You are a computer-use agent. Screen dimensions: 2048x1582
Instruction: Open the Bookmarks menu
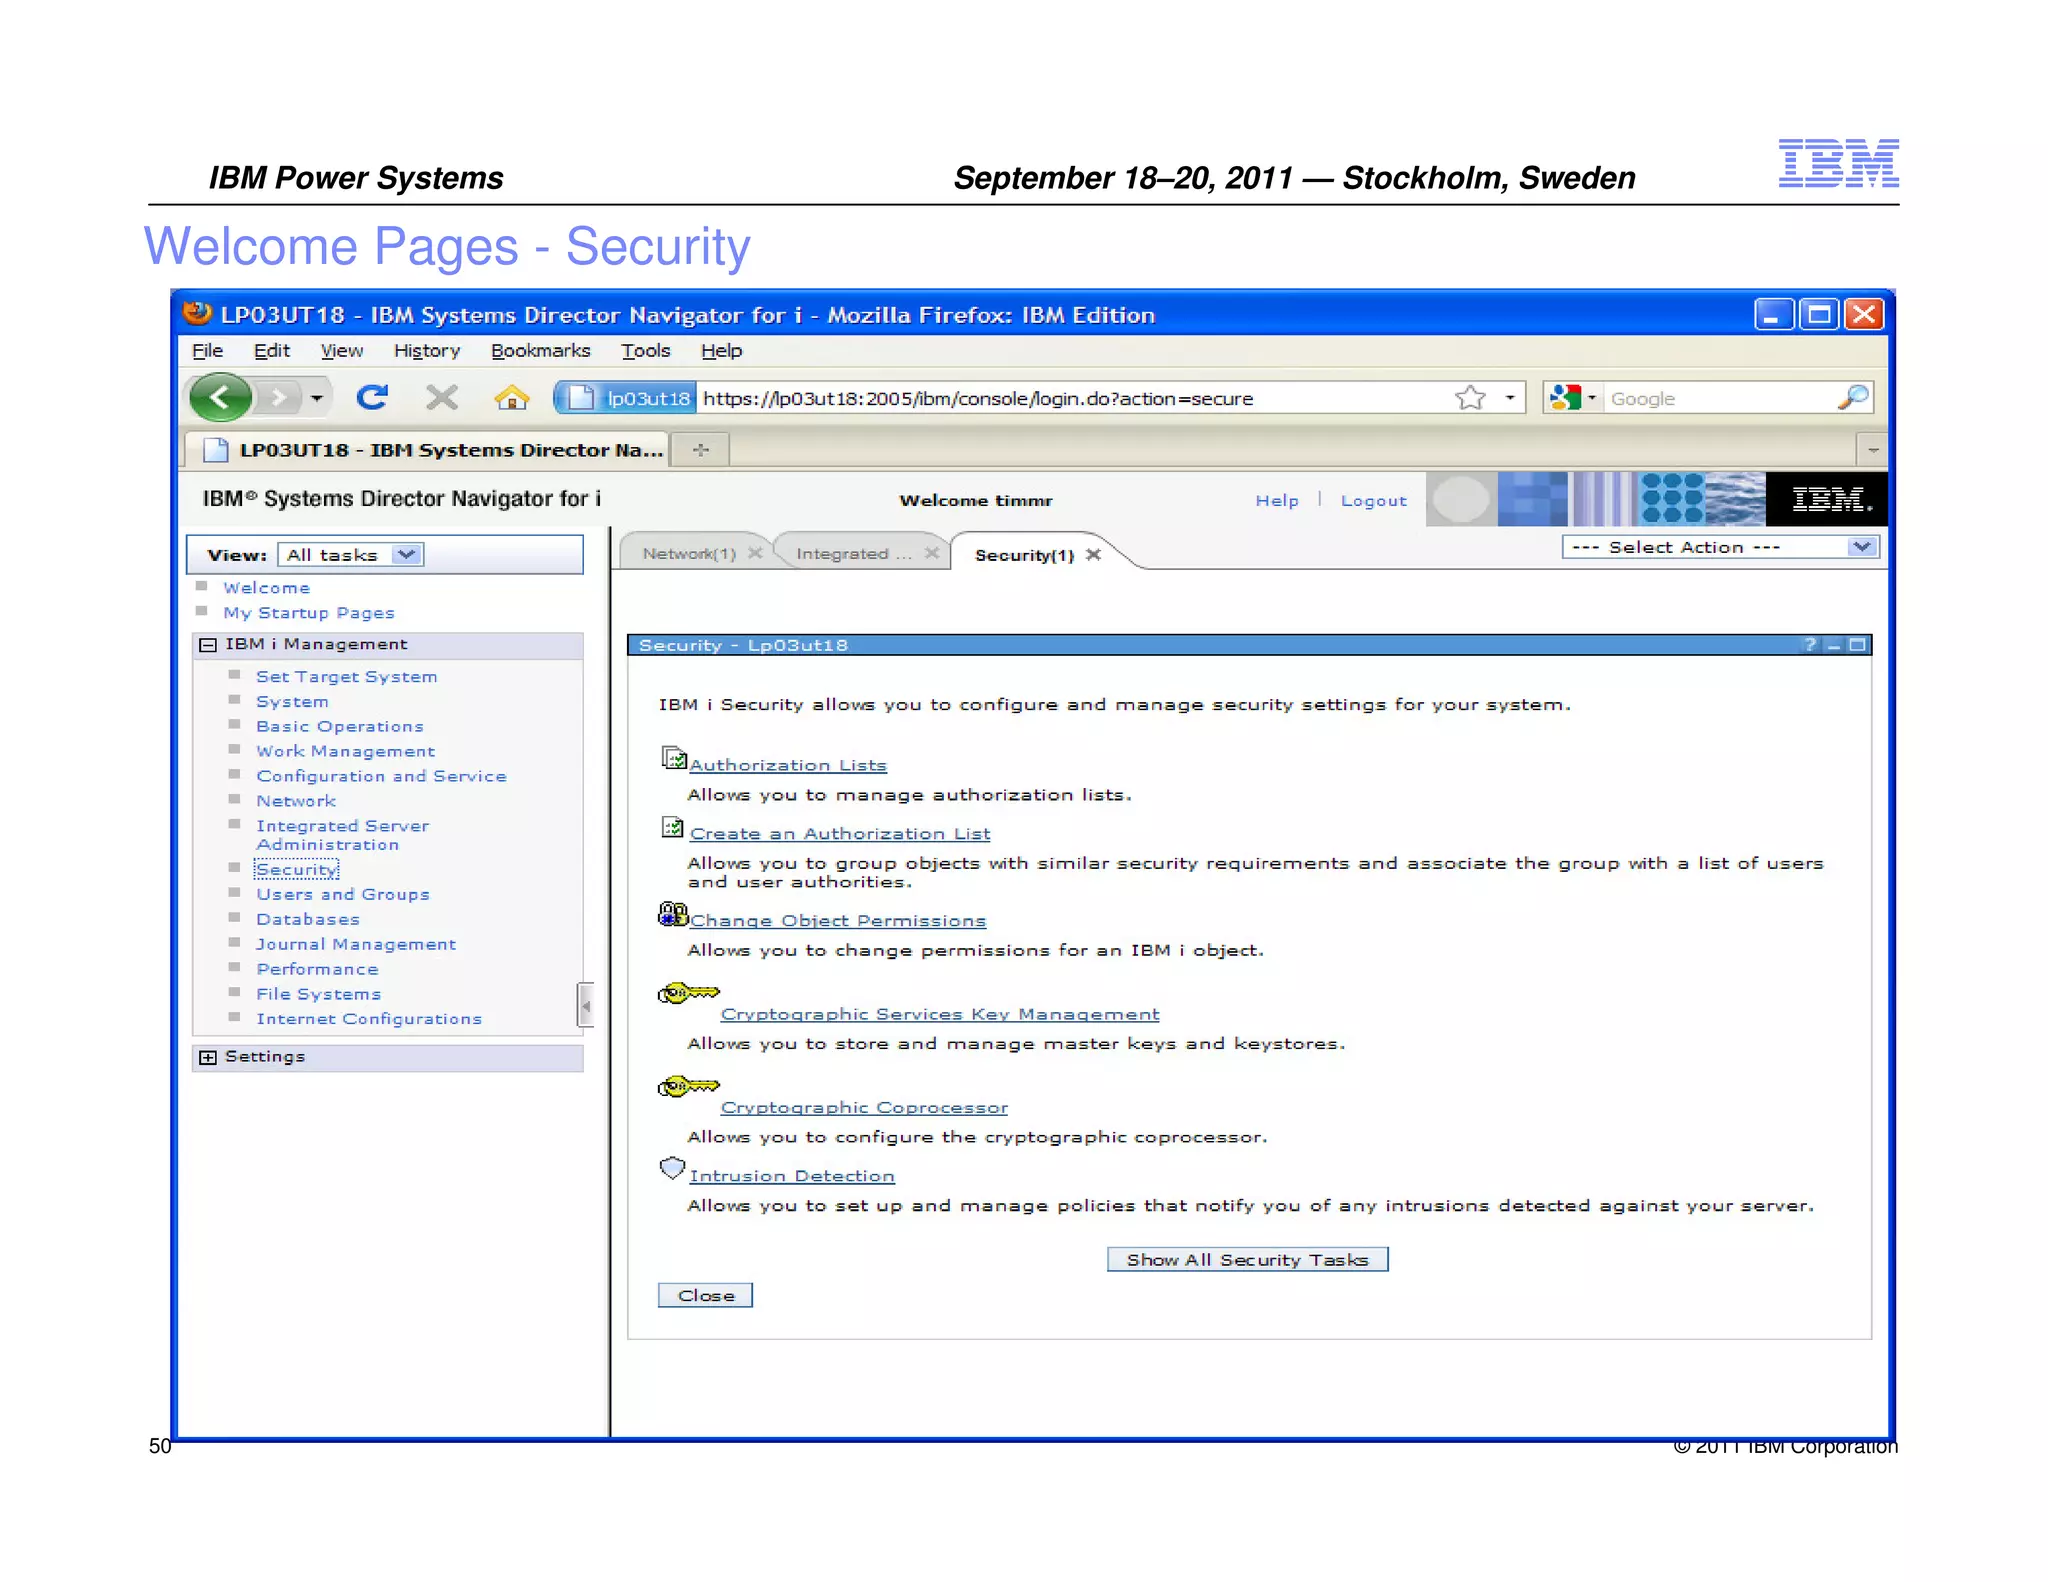pos(540,350)
